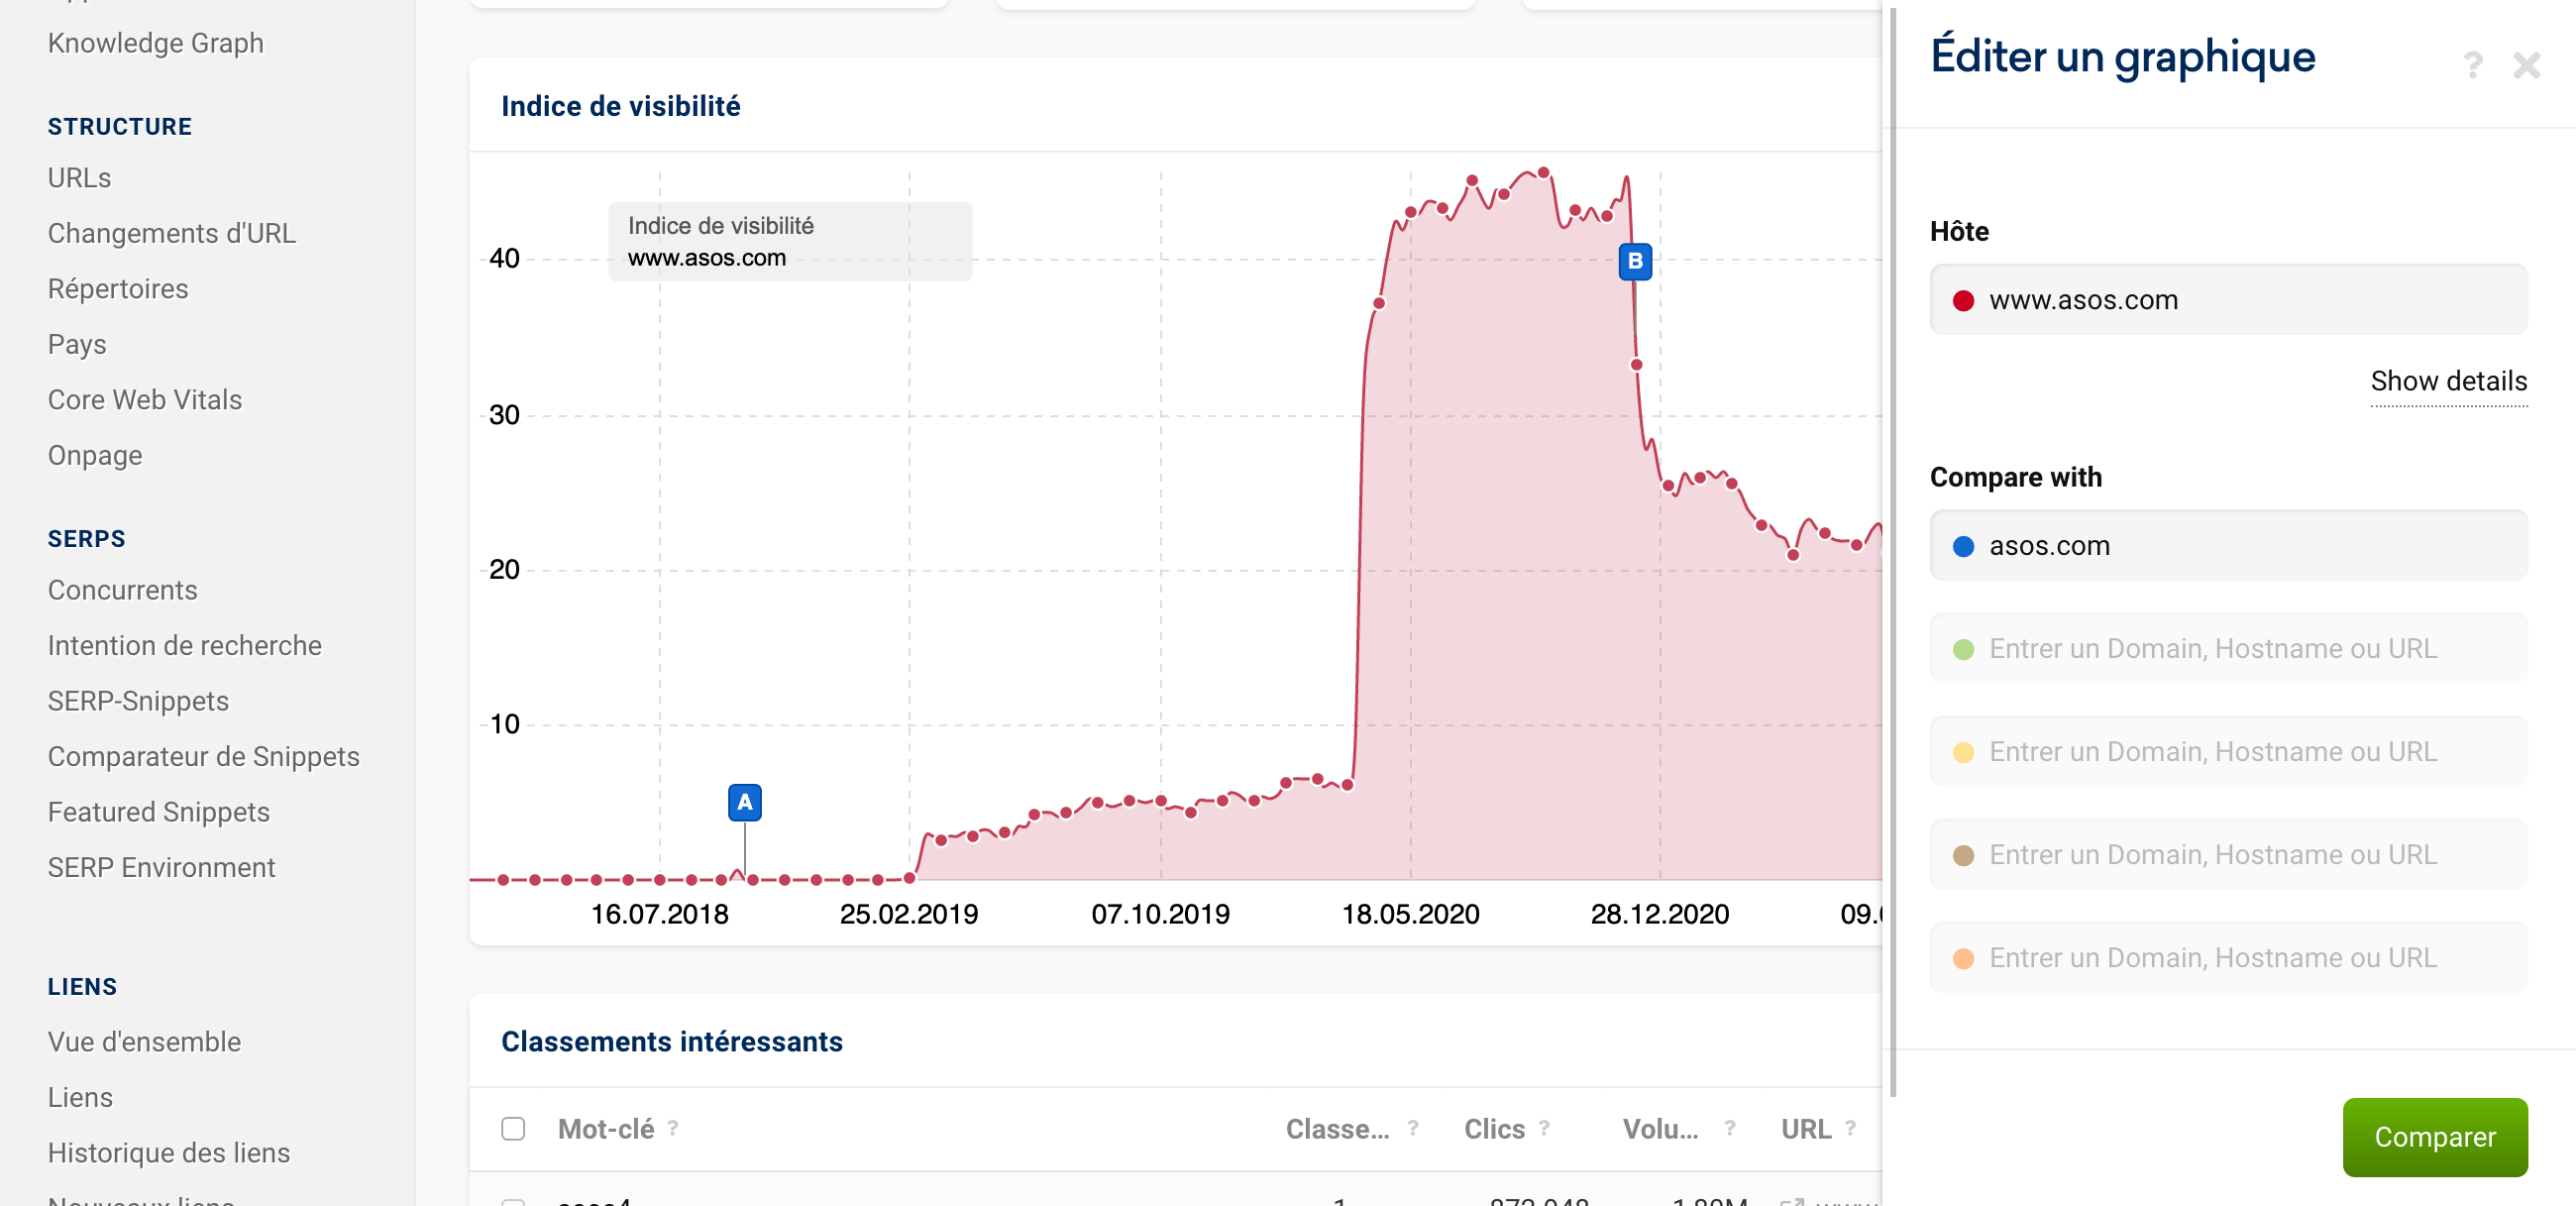The width and height of the screenshot is (2576, 1206).
Task: Open Onpage in the sidebar
Action: [x=95, y=455]
